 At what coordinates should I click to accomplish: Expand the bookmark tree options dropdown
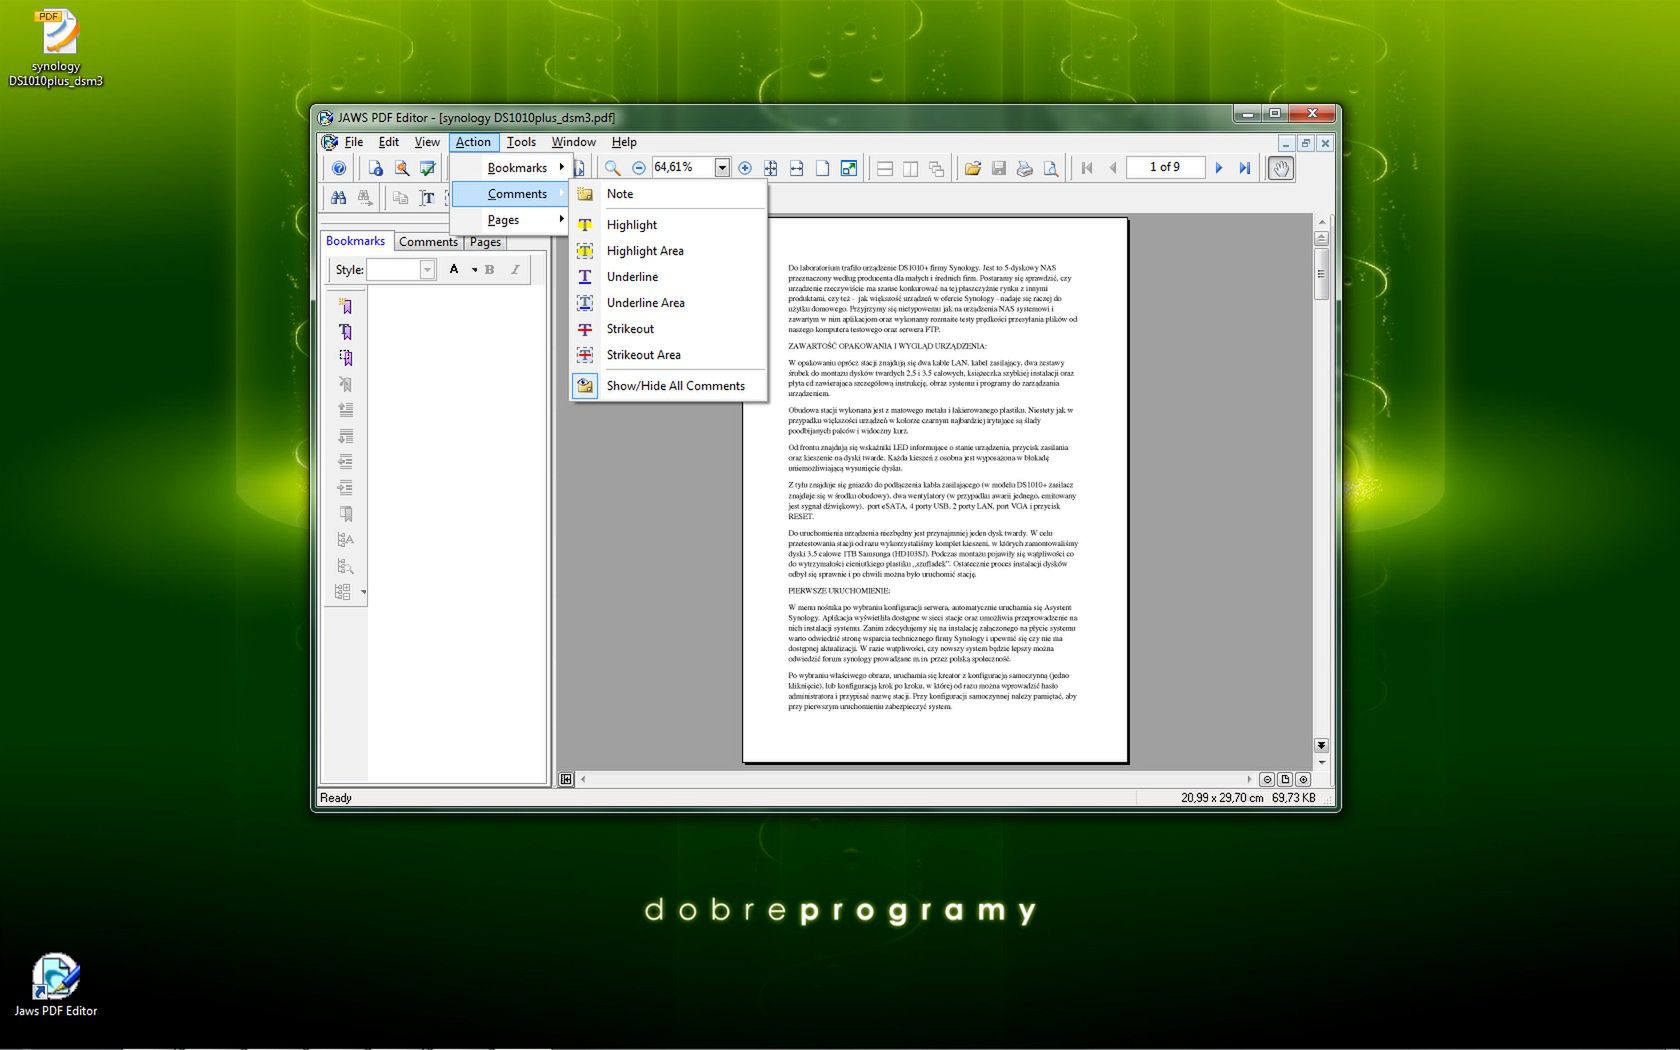click(363, 592)
